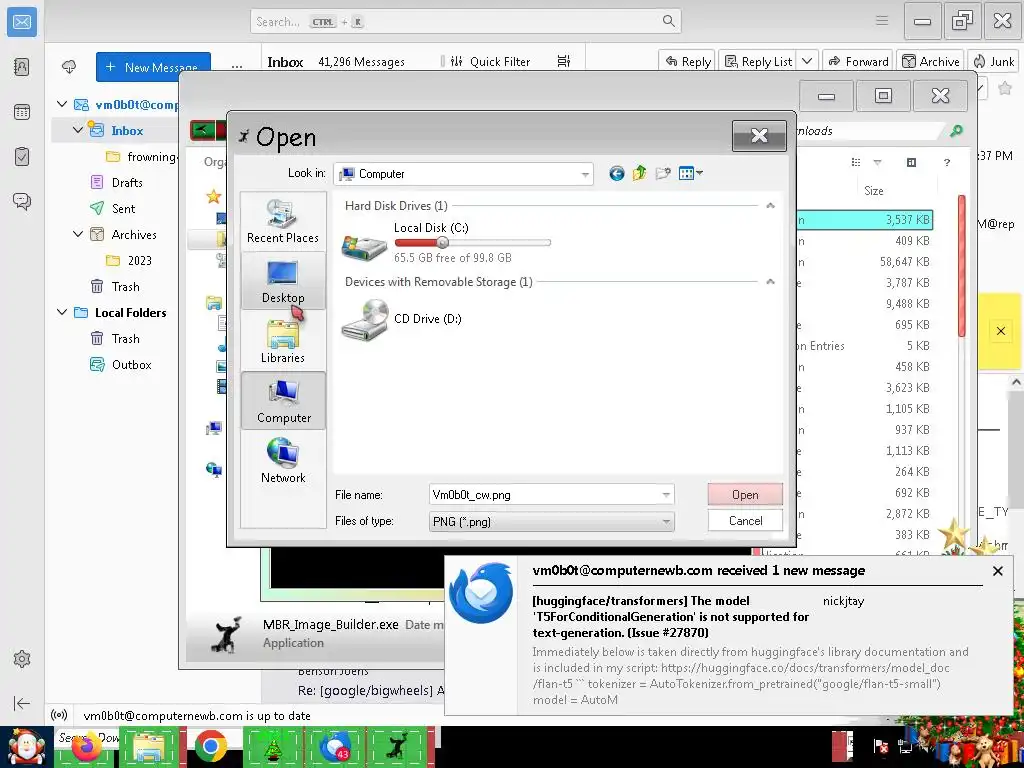Click the Local Disk capacity bar

pyautogui.click(x=473, y=242)
